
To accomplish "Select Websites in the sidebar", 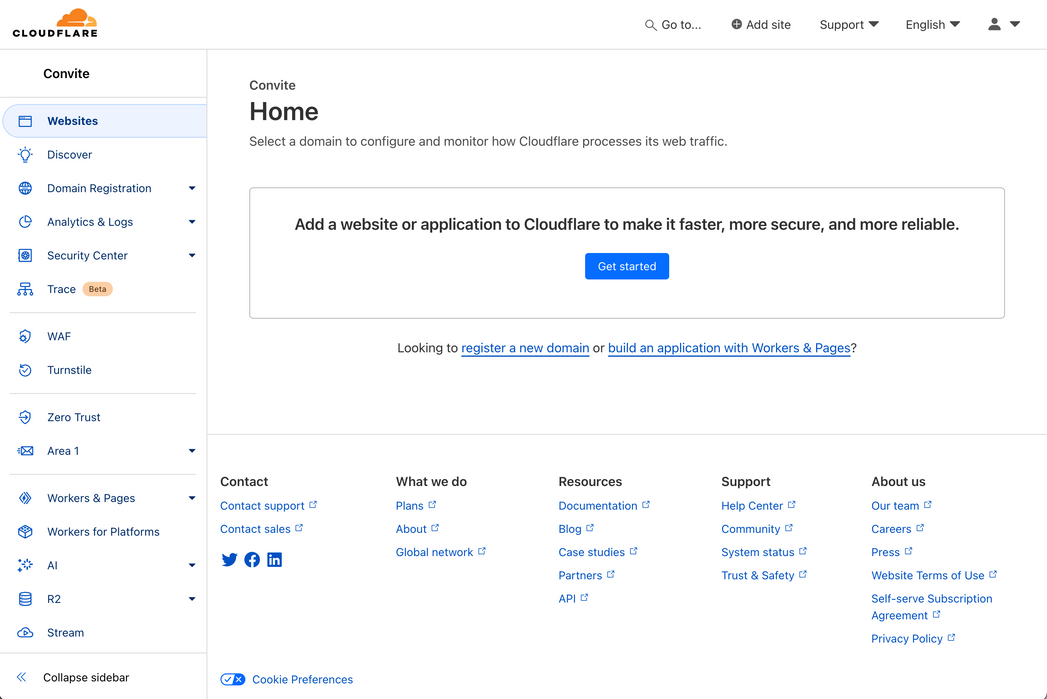I will tap(72, 121).
